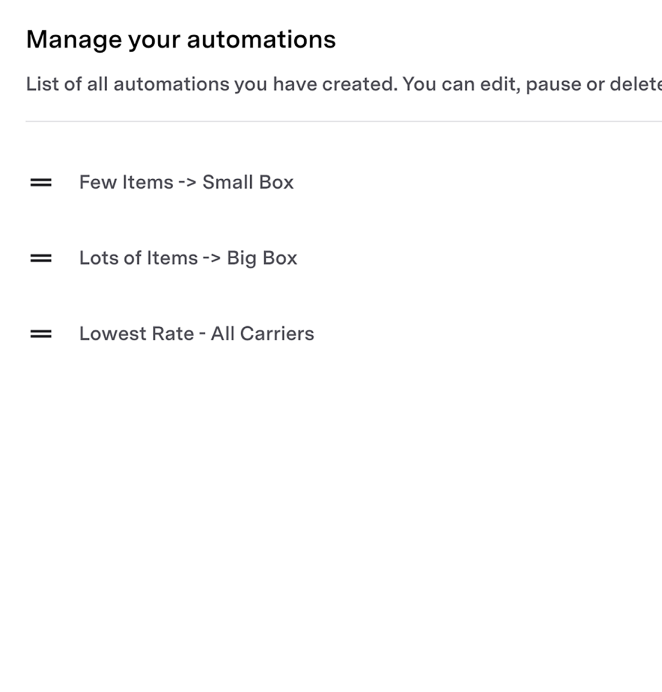662x692 pixels.
Task: Click the All Carriers automation row title
Action: coord(196,334)
